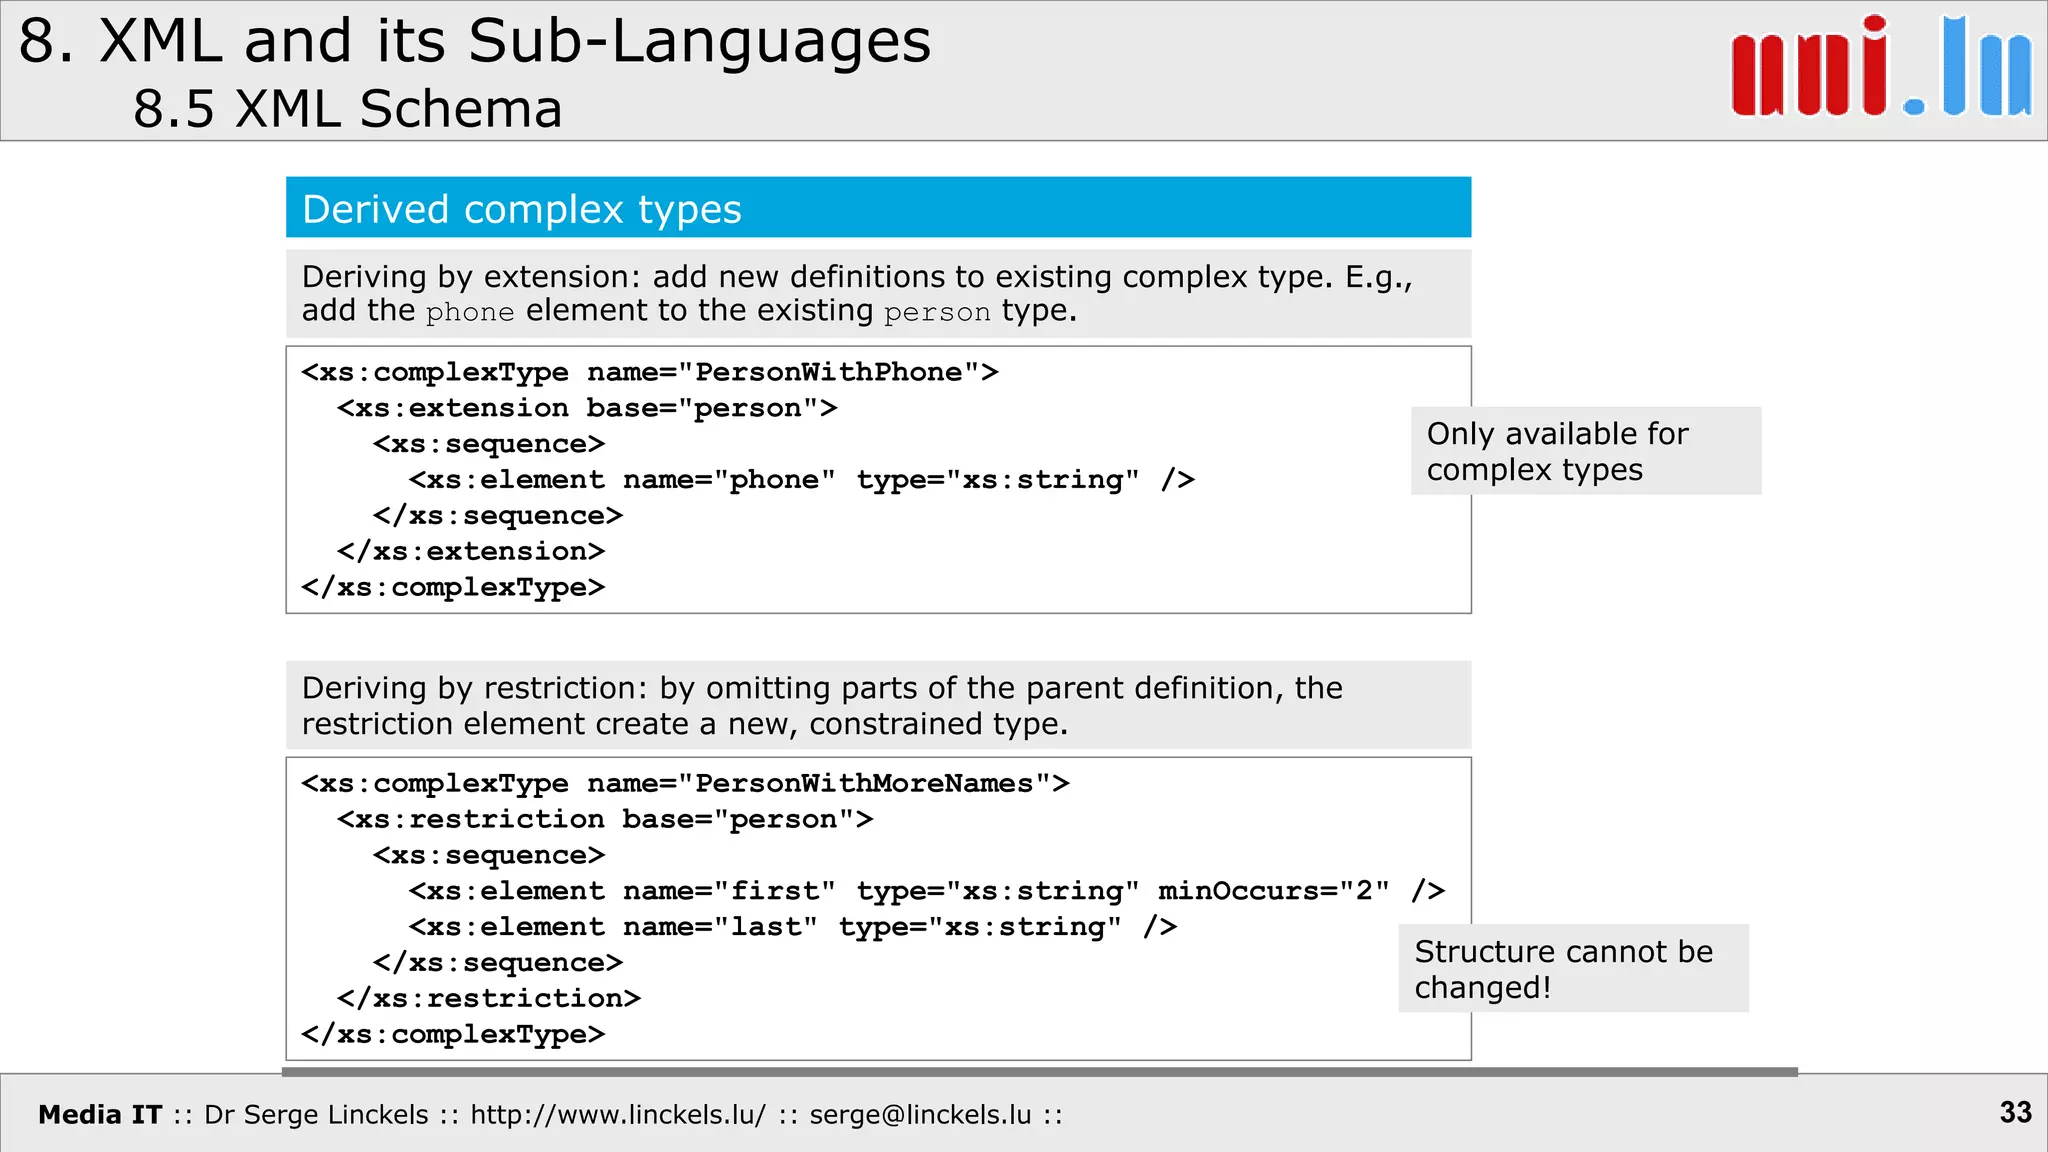Click the line xs:restriction base="person"
Screen dimensions: 2048x1152
[605, 819]
